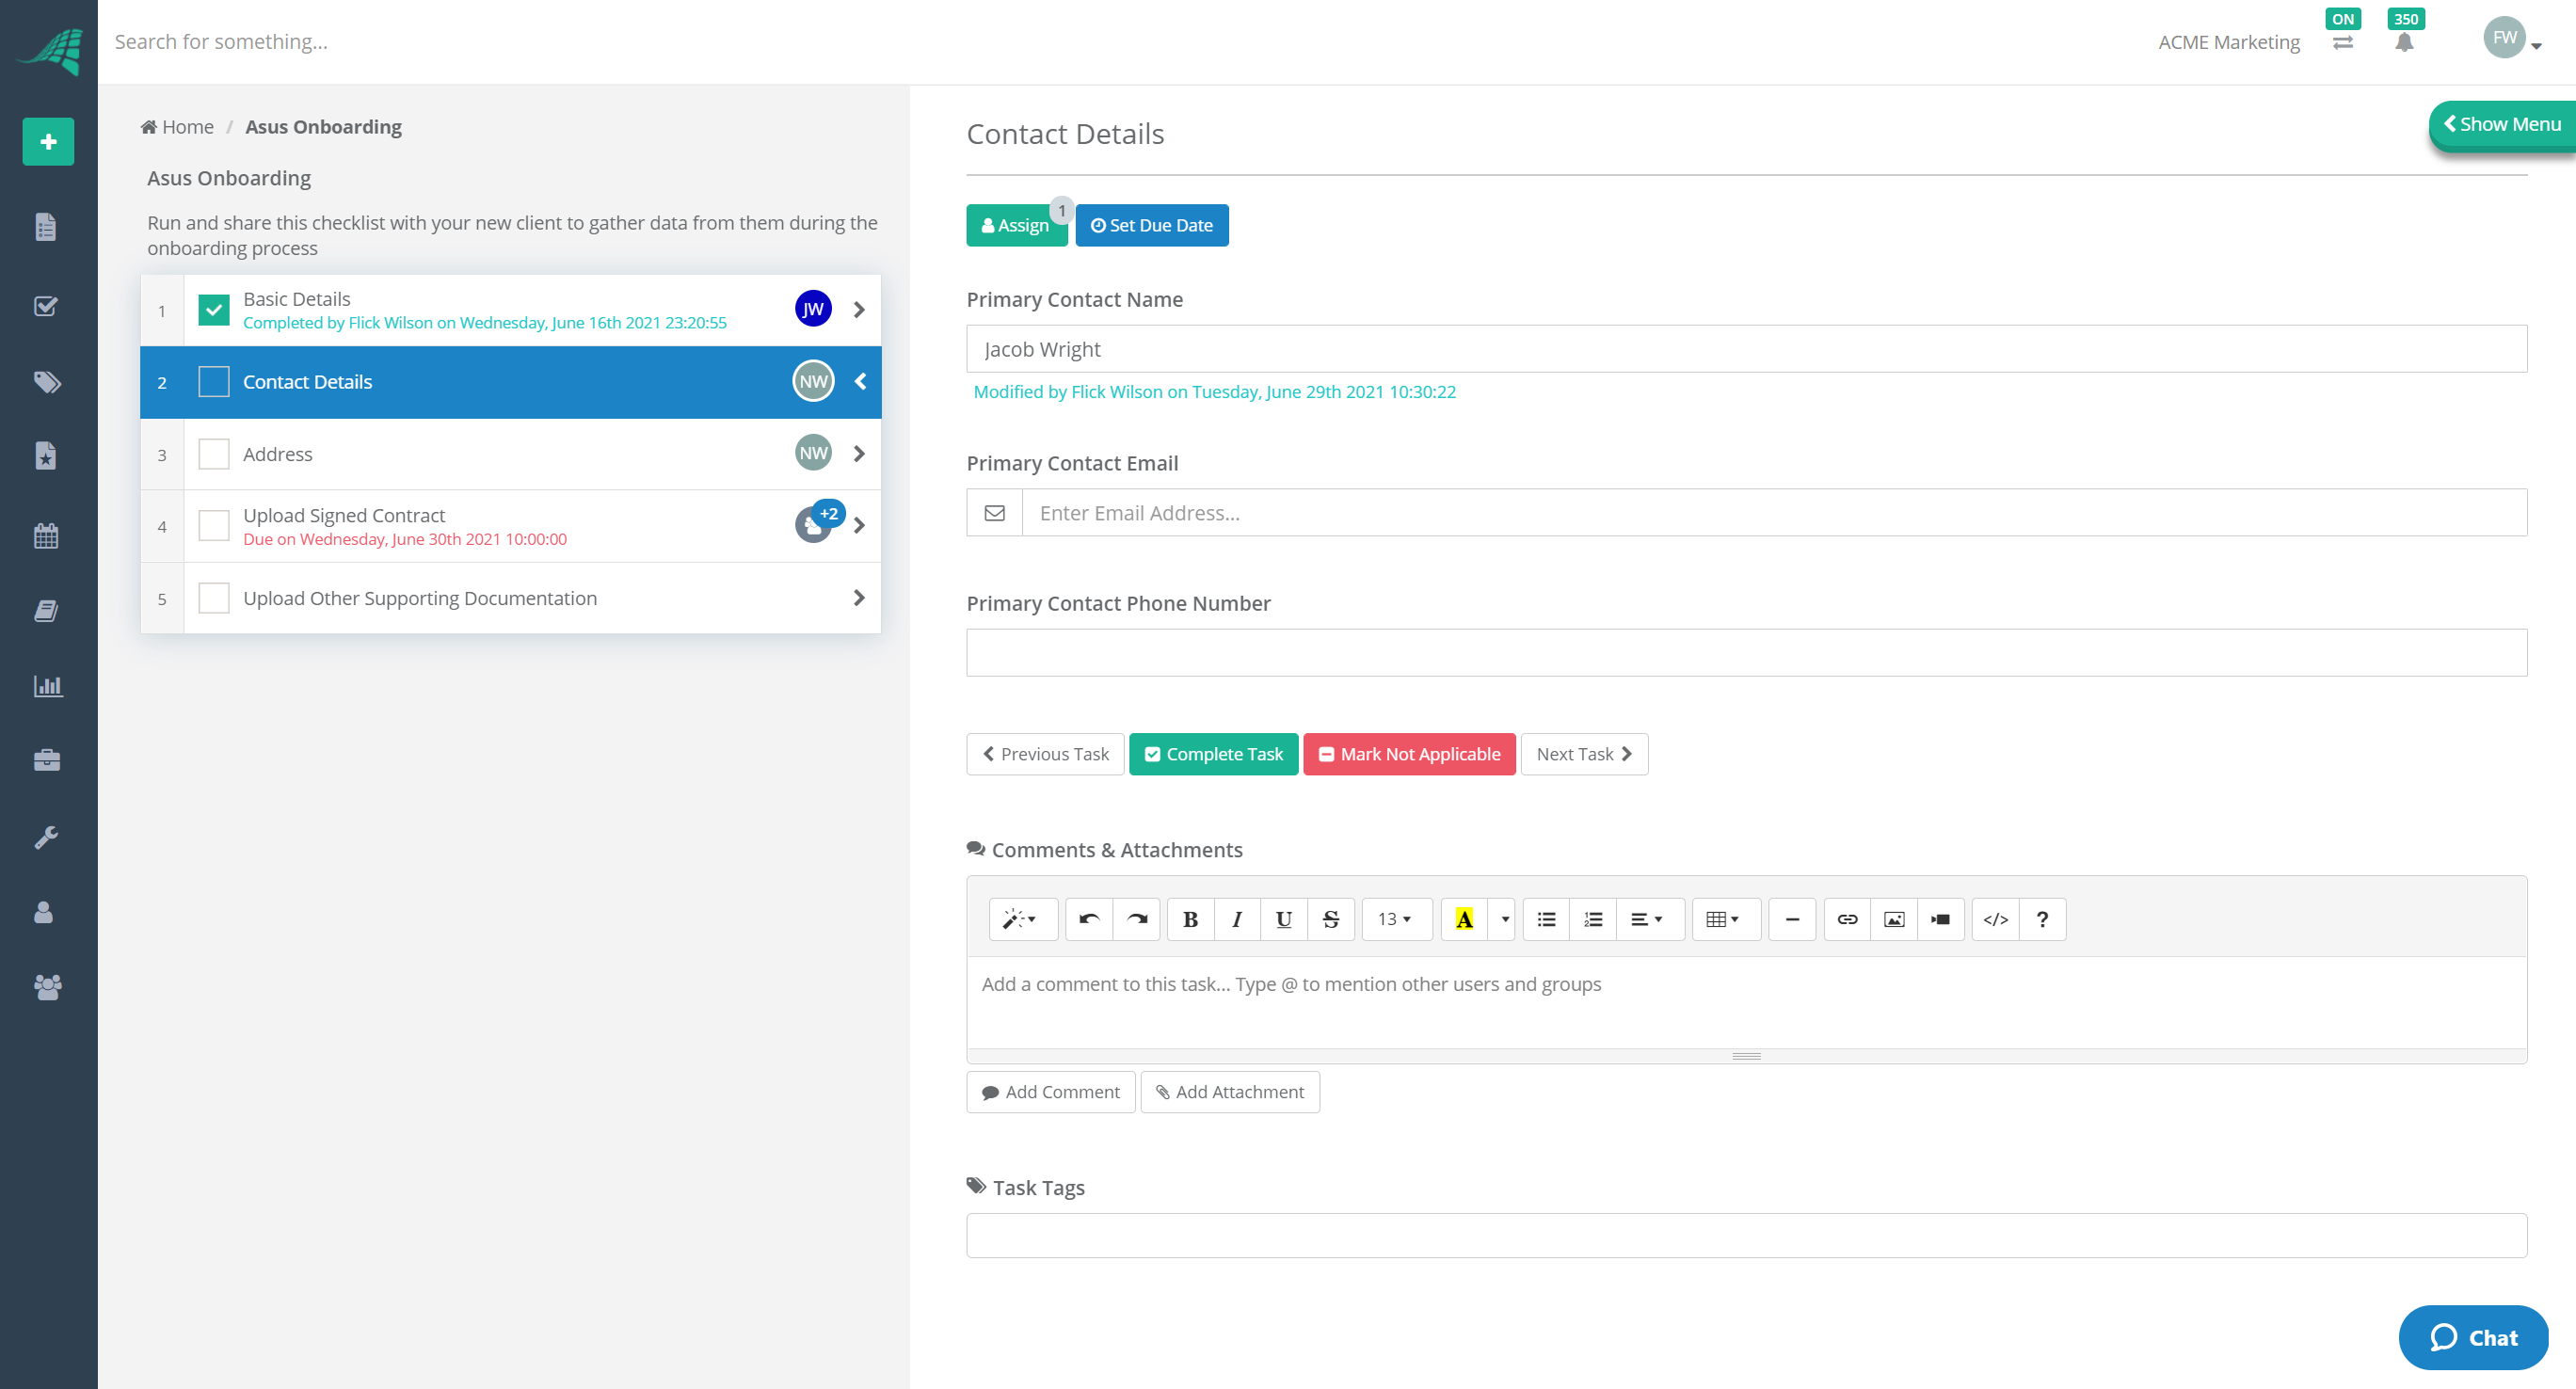Viewport: 2576px width, 1389px height.
Task: Uncheck the completed Basic Details task
Action: click(214, 310)
